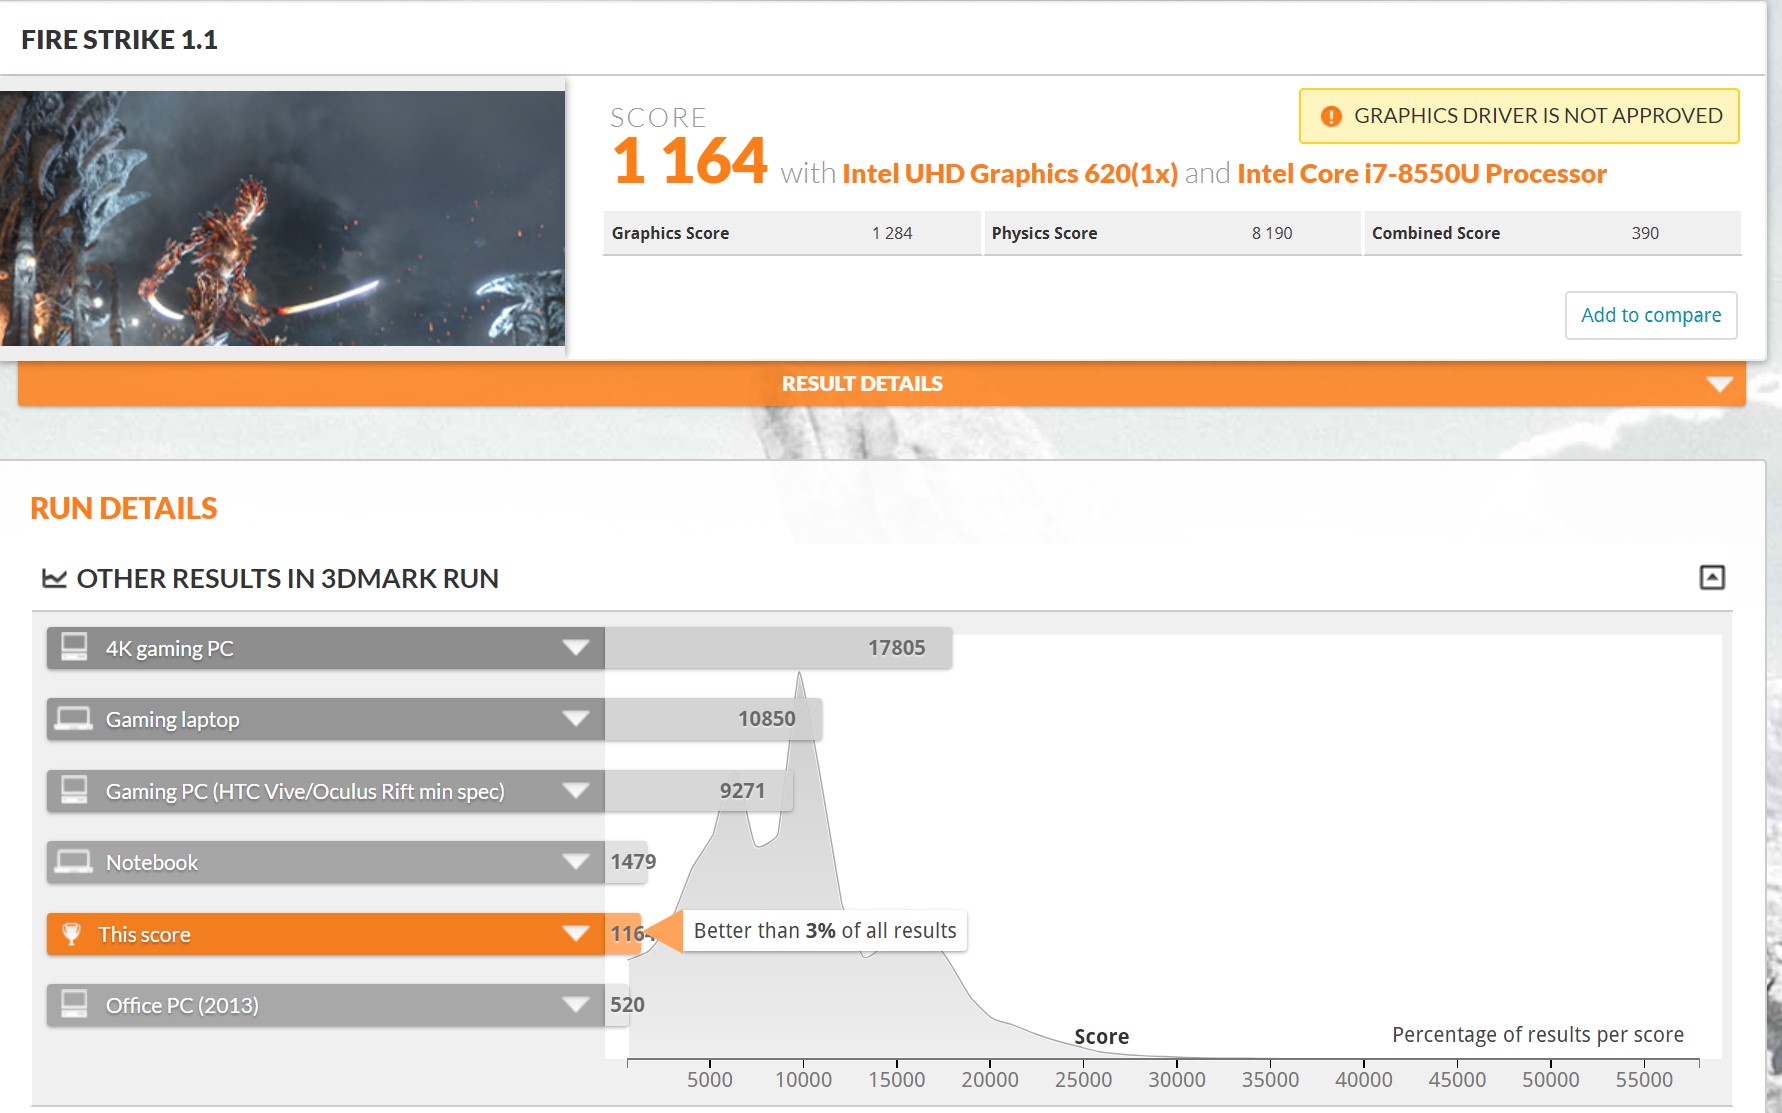The width and height of the screenshot is (1782, 1113).
Task: Click the Better than 3% of all results tooltip
Action: coord(825,931)
